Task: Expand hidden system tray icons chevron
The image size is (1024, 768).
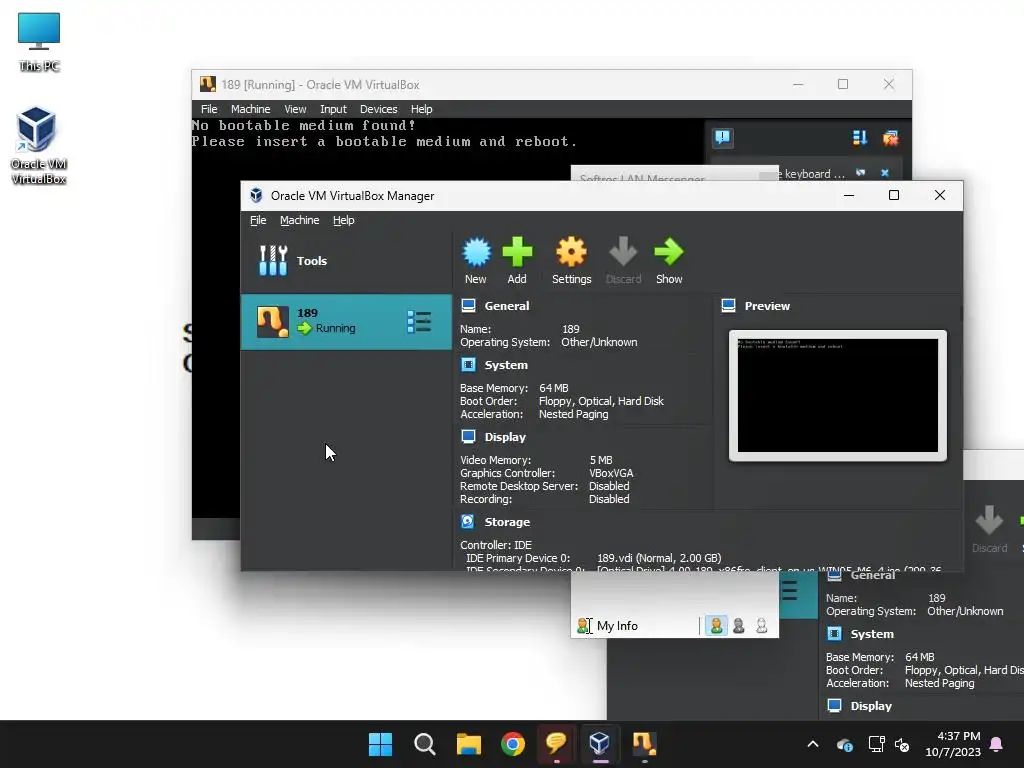Action: (813, 744)
